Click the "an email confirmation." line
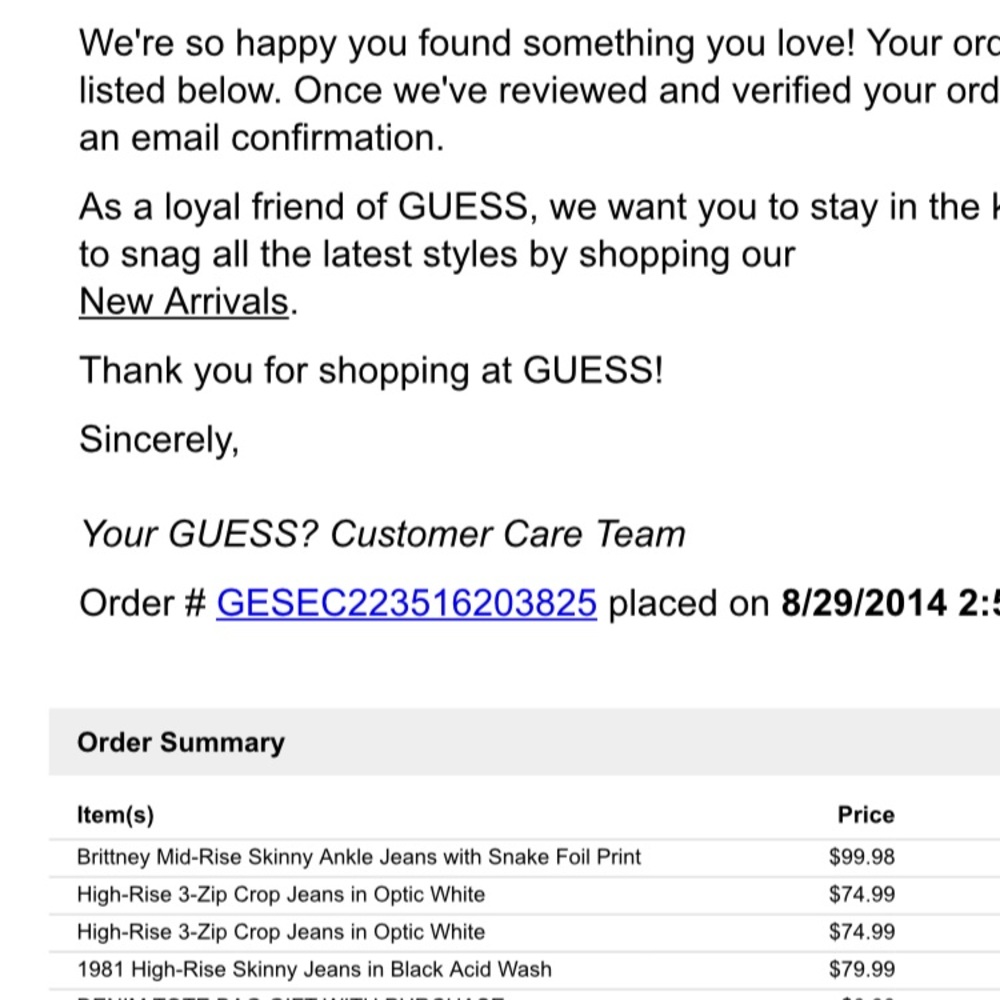This screenshot has height=1000, width=1000. (261, 138)
